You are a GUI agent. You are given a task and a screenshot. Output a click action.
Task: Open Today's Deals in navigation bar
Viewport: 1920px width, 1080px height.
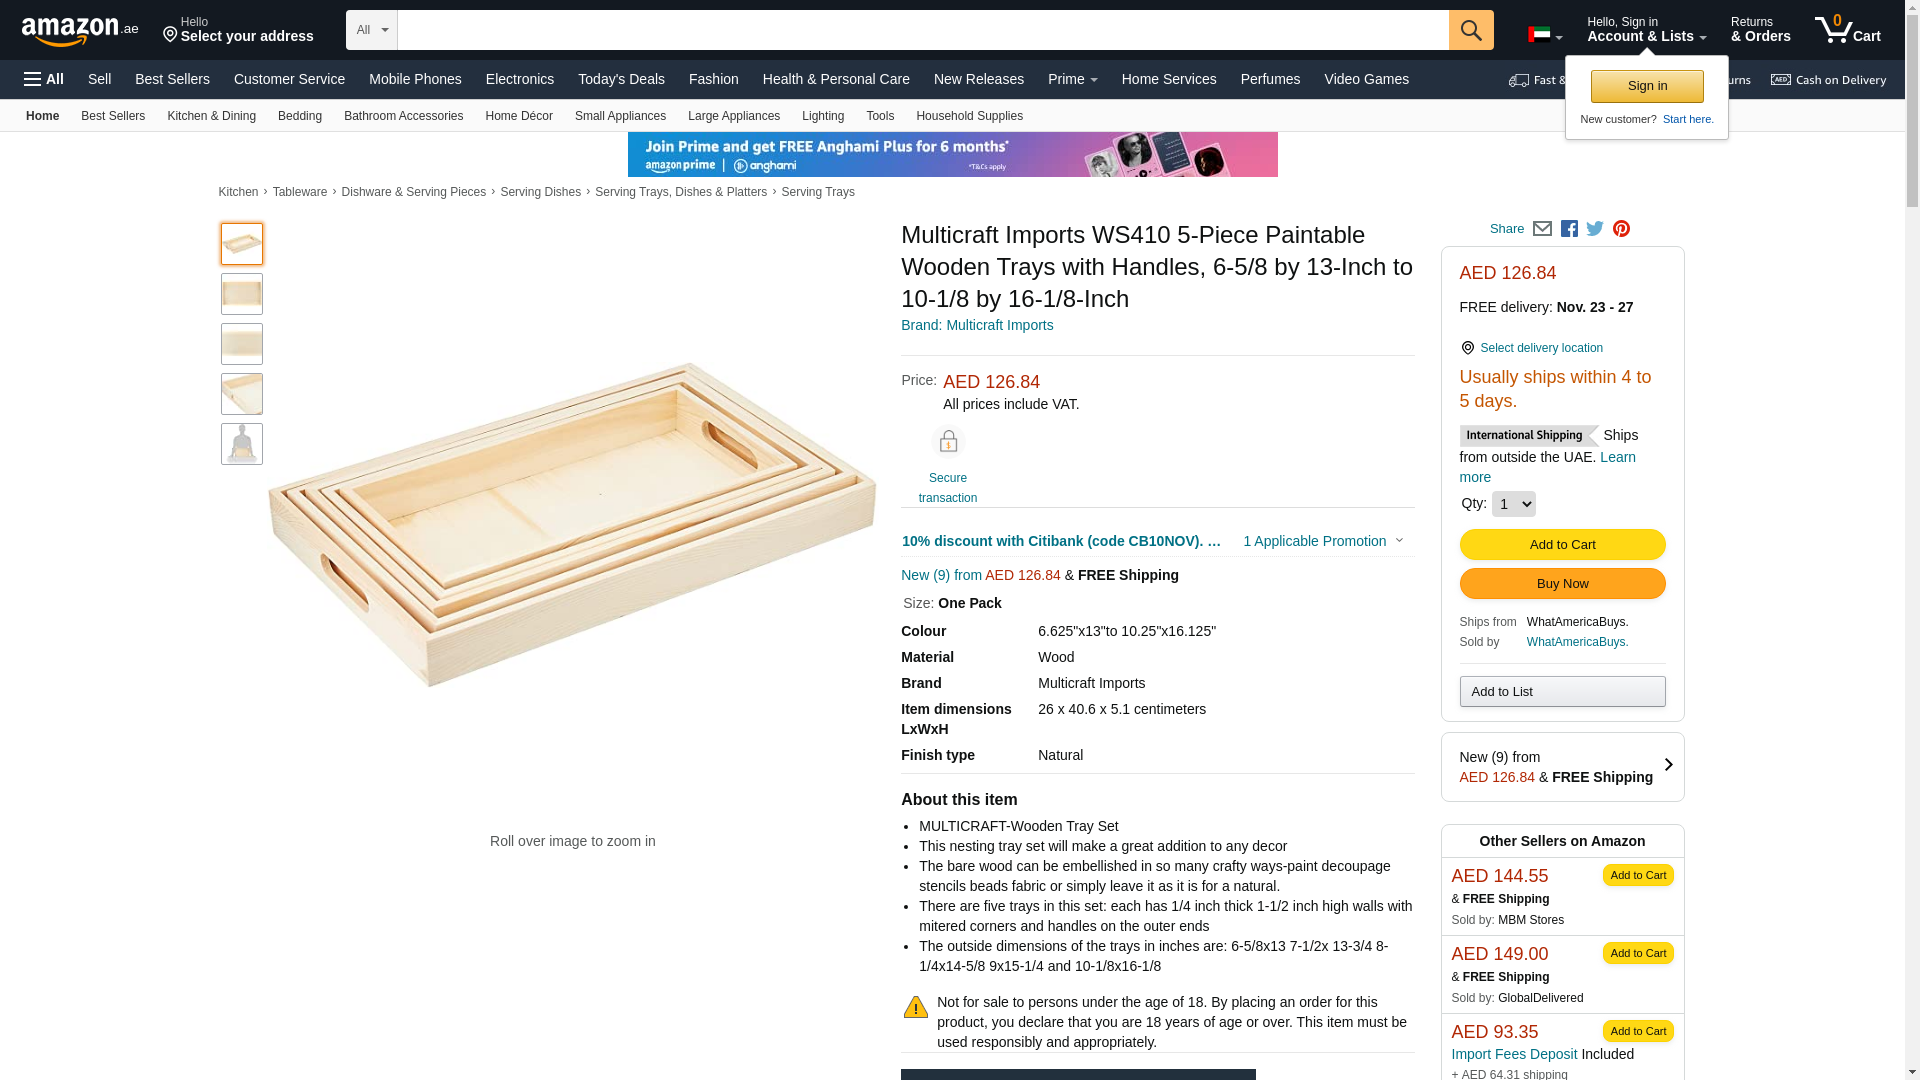coord(621,79)
